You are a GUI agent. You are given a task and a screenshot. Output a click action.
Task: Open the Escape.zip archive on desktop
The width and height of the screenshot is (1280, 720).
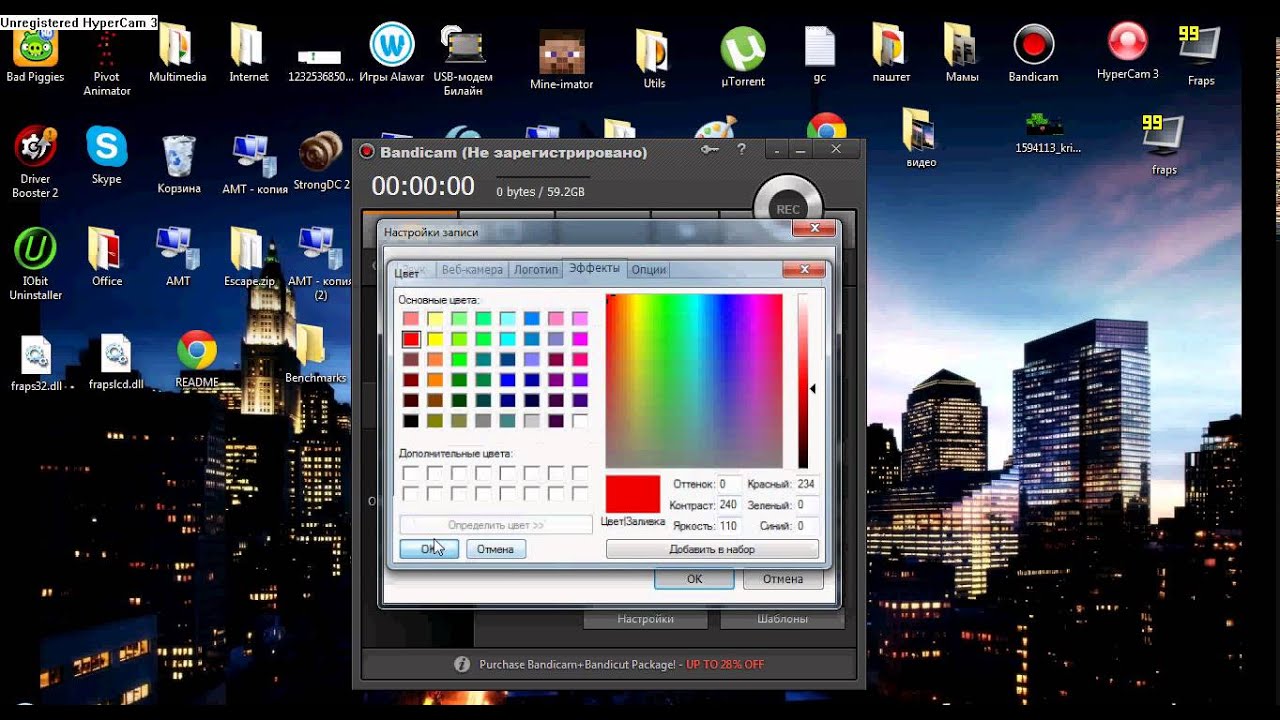[x=249, y=257]
